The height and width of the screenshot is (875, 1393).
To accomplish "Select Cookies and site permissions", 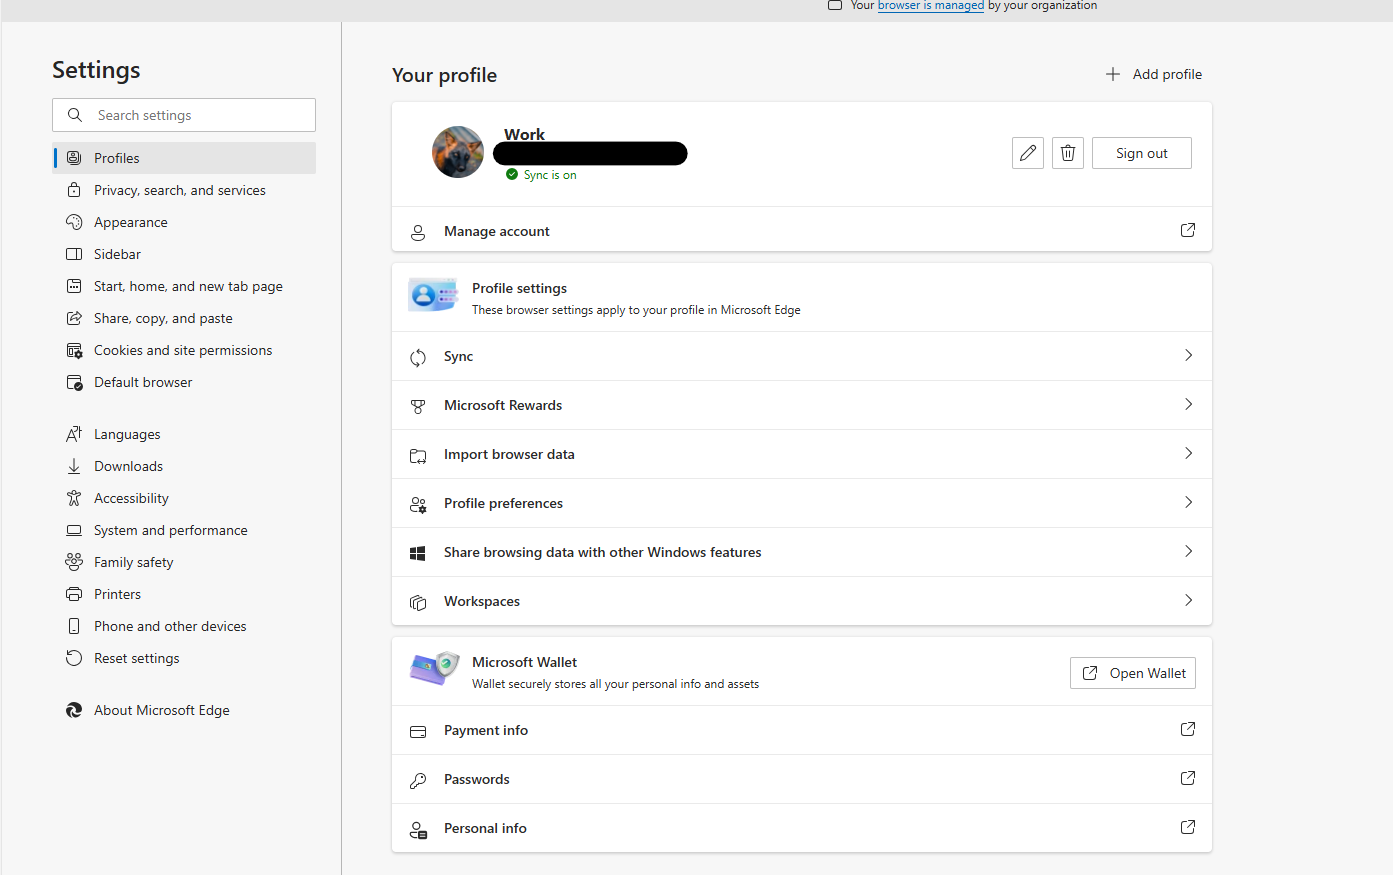I will 184,350.
